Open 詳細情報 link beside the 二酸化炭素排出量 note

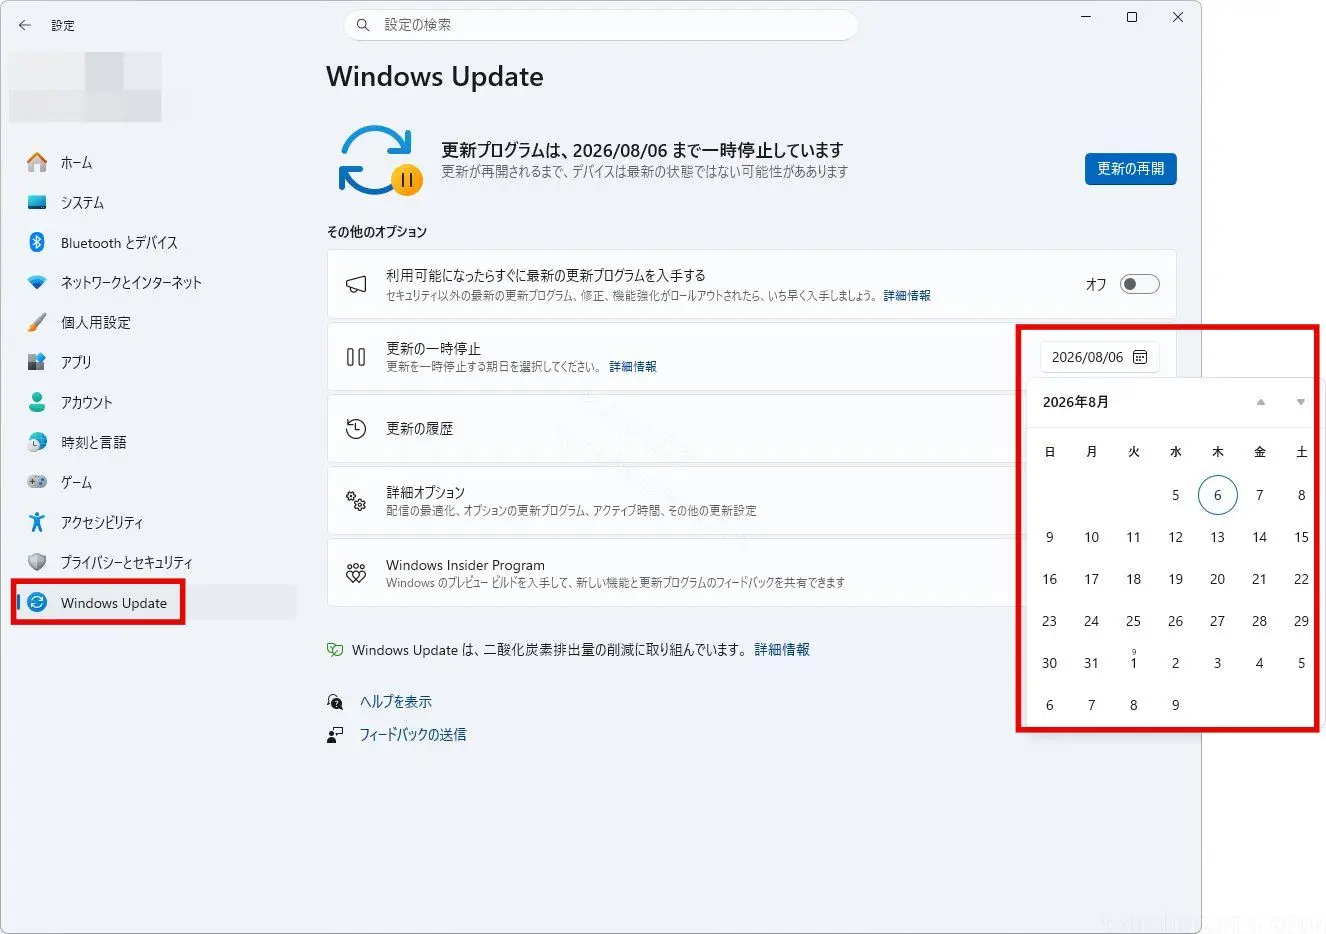pos(782,650)
